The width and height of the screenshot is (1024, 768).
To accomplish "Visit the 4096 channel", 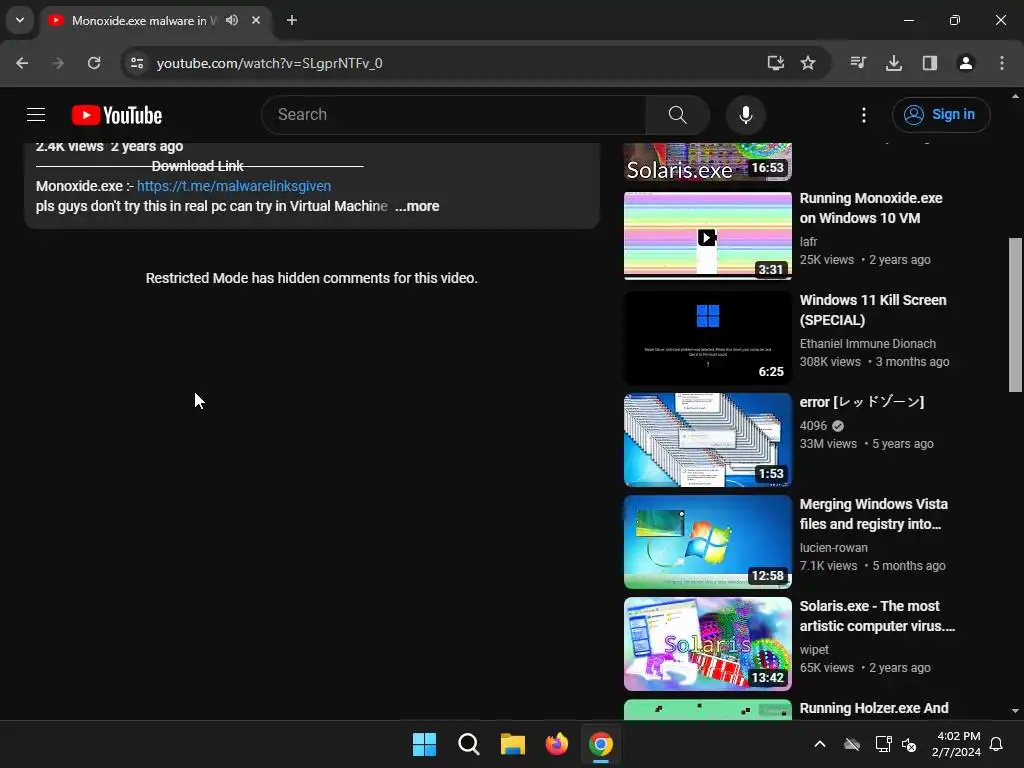I will click(x=813, y=426).
